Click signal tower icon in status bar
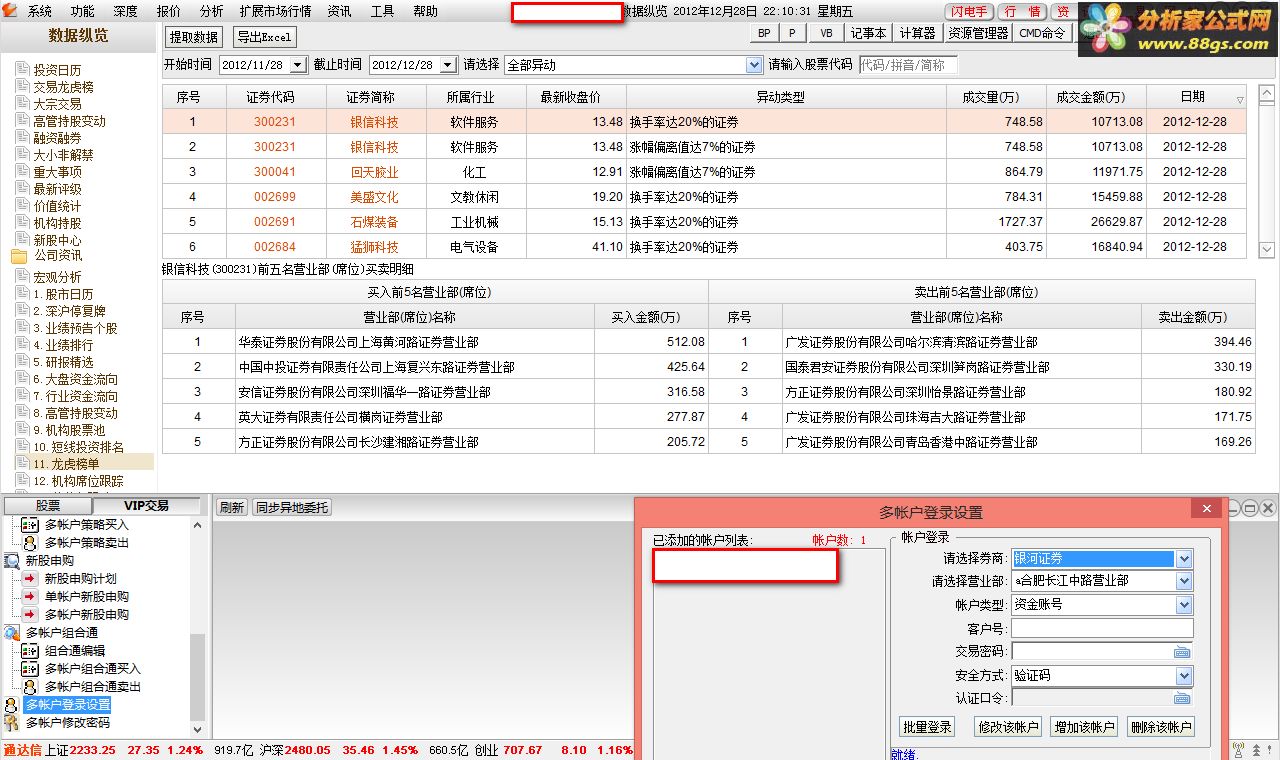Viewport: 1280px width, 760px height. (x=1239, y=749)
